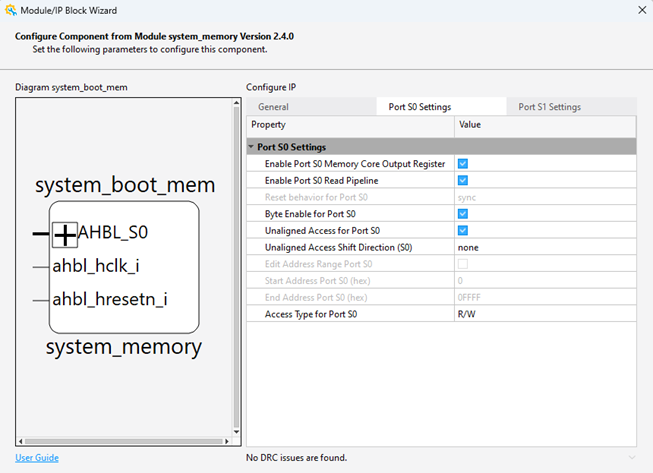Expand the DRC message panel chevron
Viewport: 653px width, 473px height.
pos(632,458)
